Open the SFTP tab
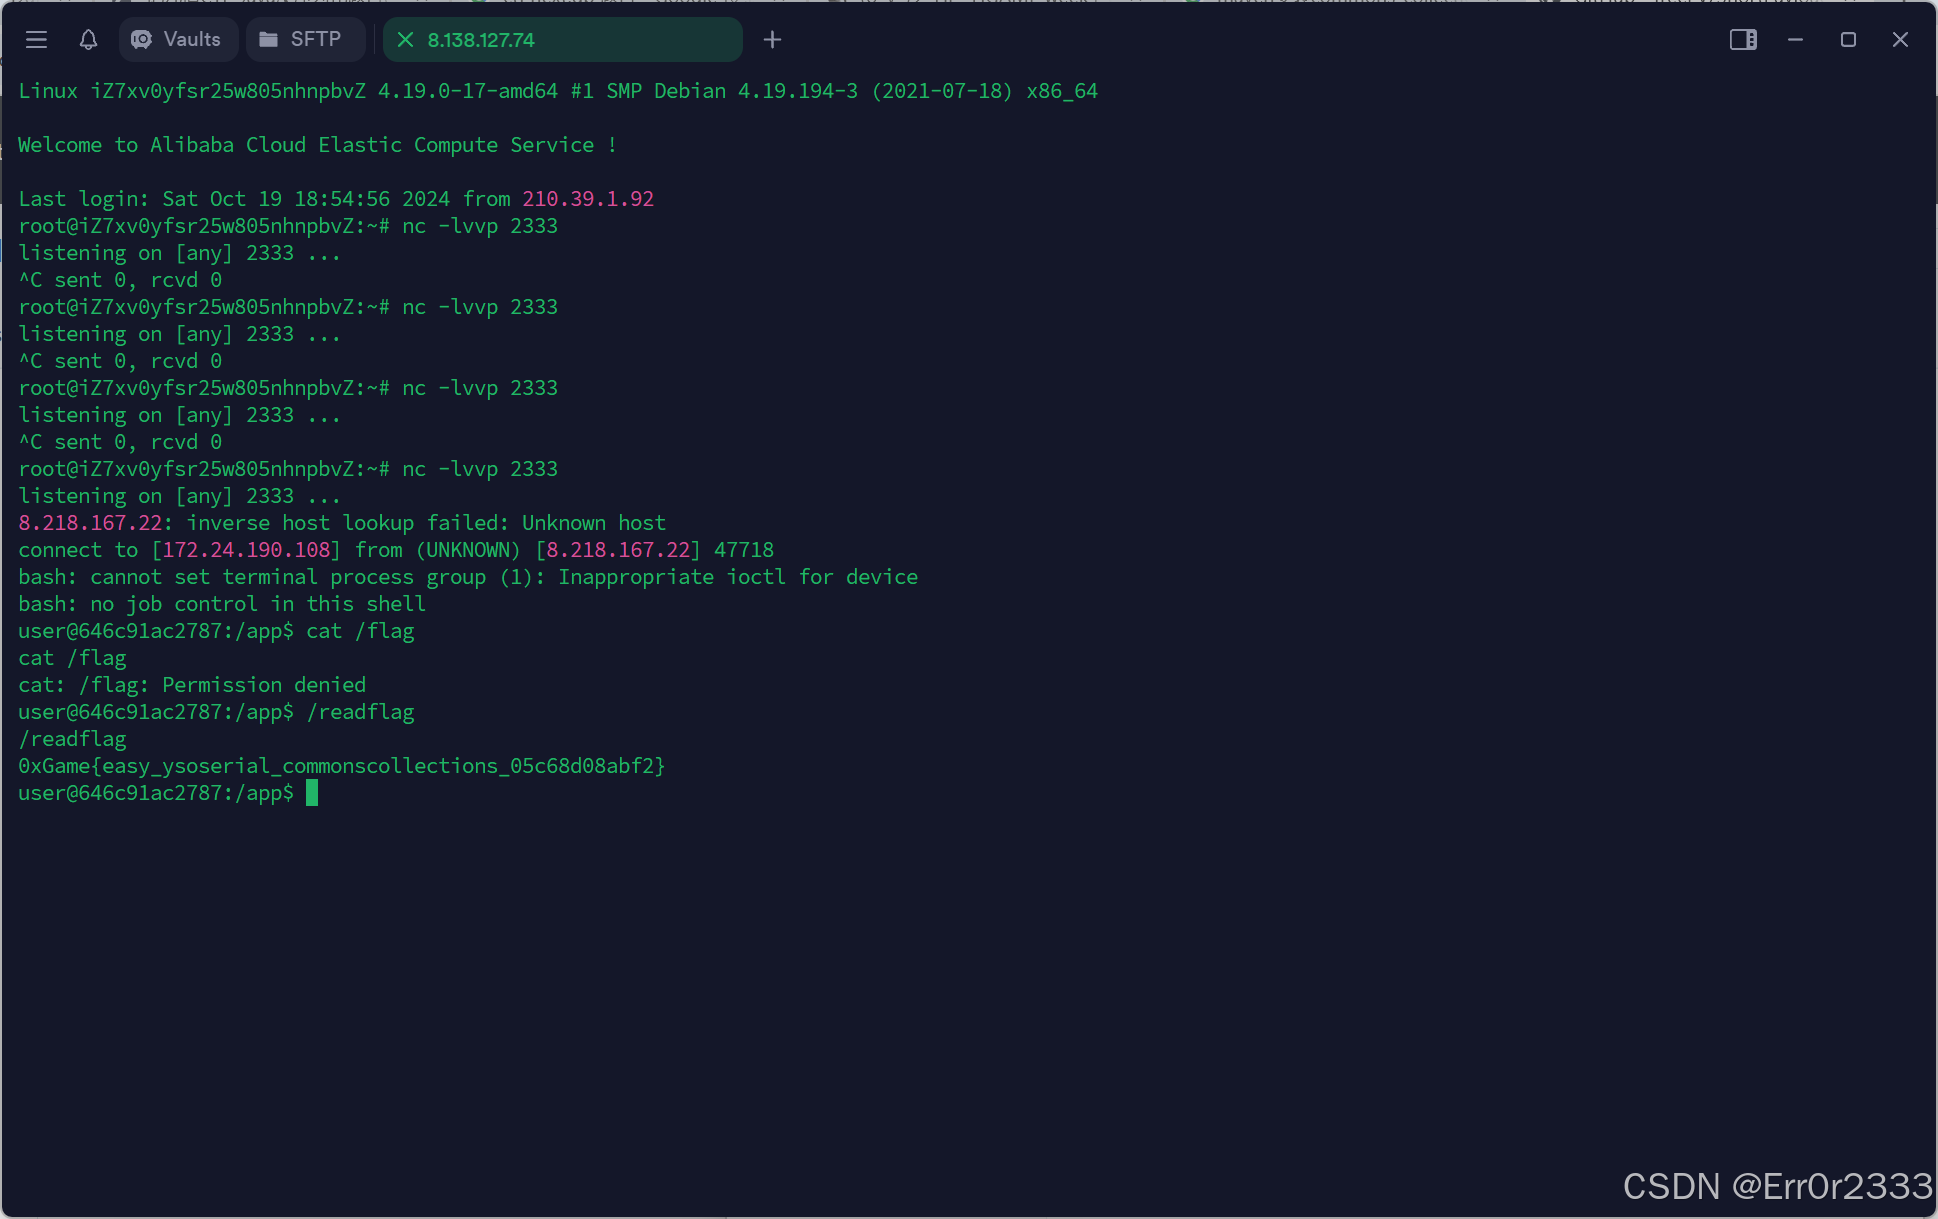The image size is (1938, 1219). (x=305, y=40)
